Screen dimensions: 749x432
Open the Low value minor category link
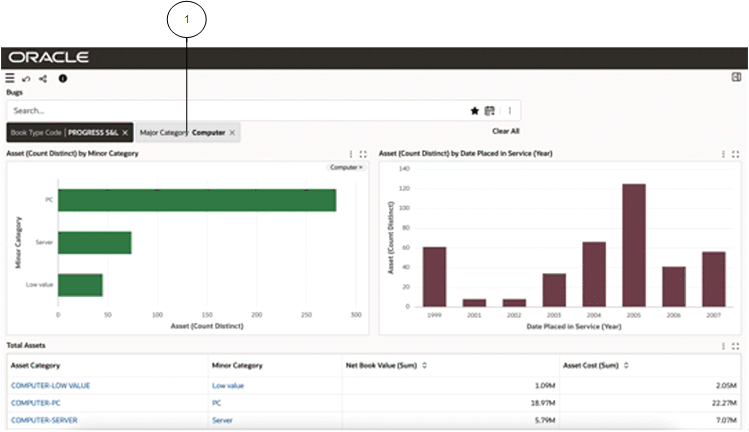(x=228, y=386)
